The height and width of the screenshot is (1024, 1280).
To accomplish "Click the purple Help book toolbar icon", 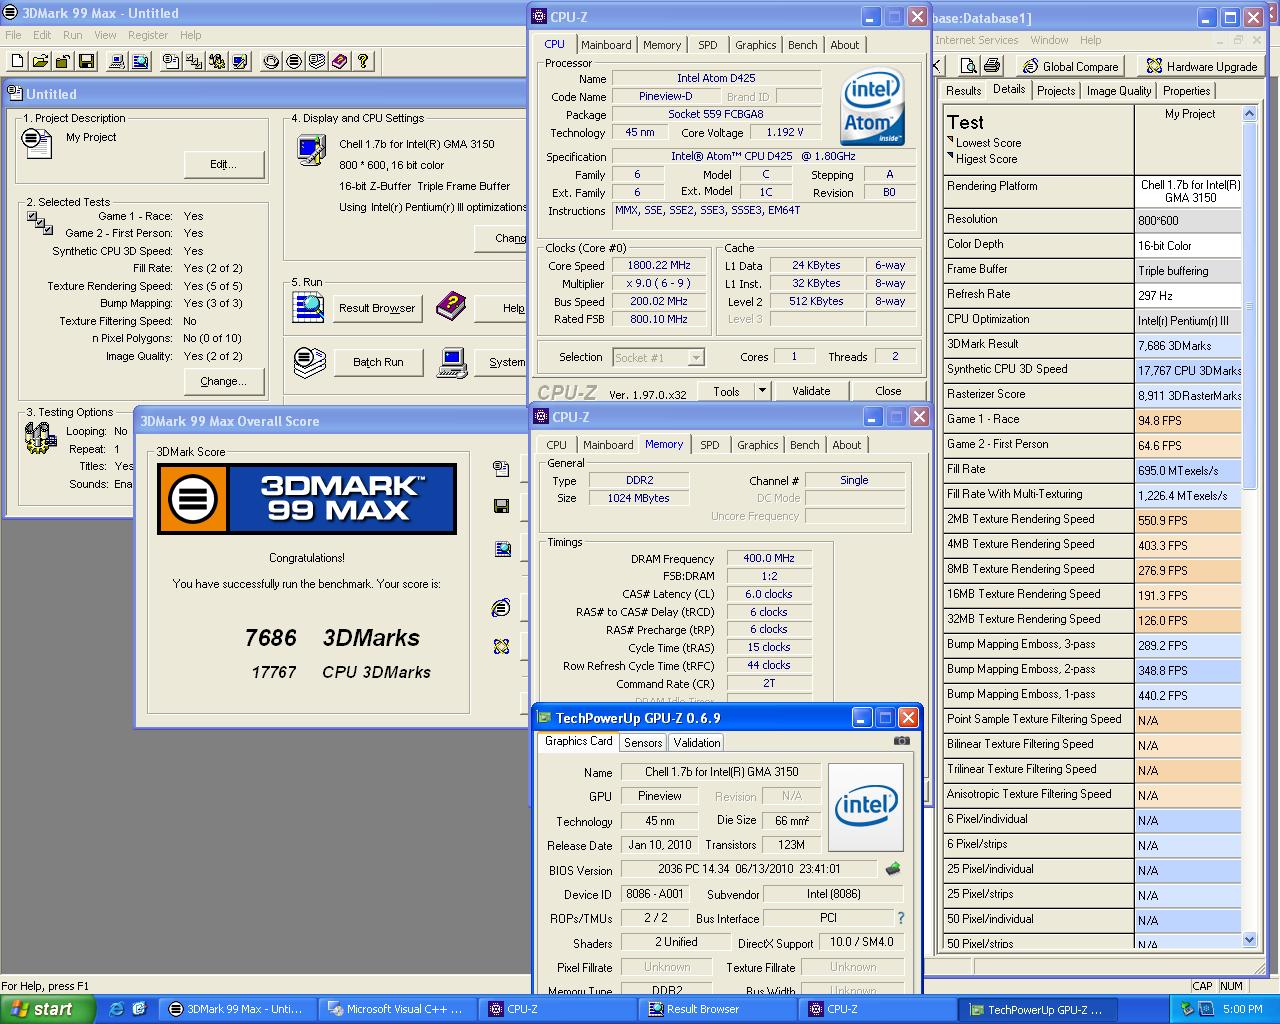I will (340, 62).
